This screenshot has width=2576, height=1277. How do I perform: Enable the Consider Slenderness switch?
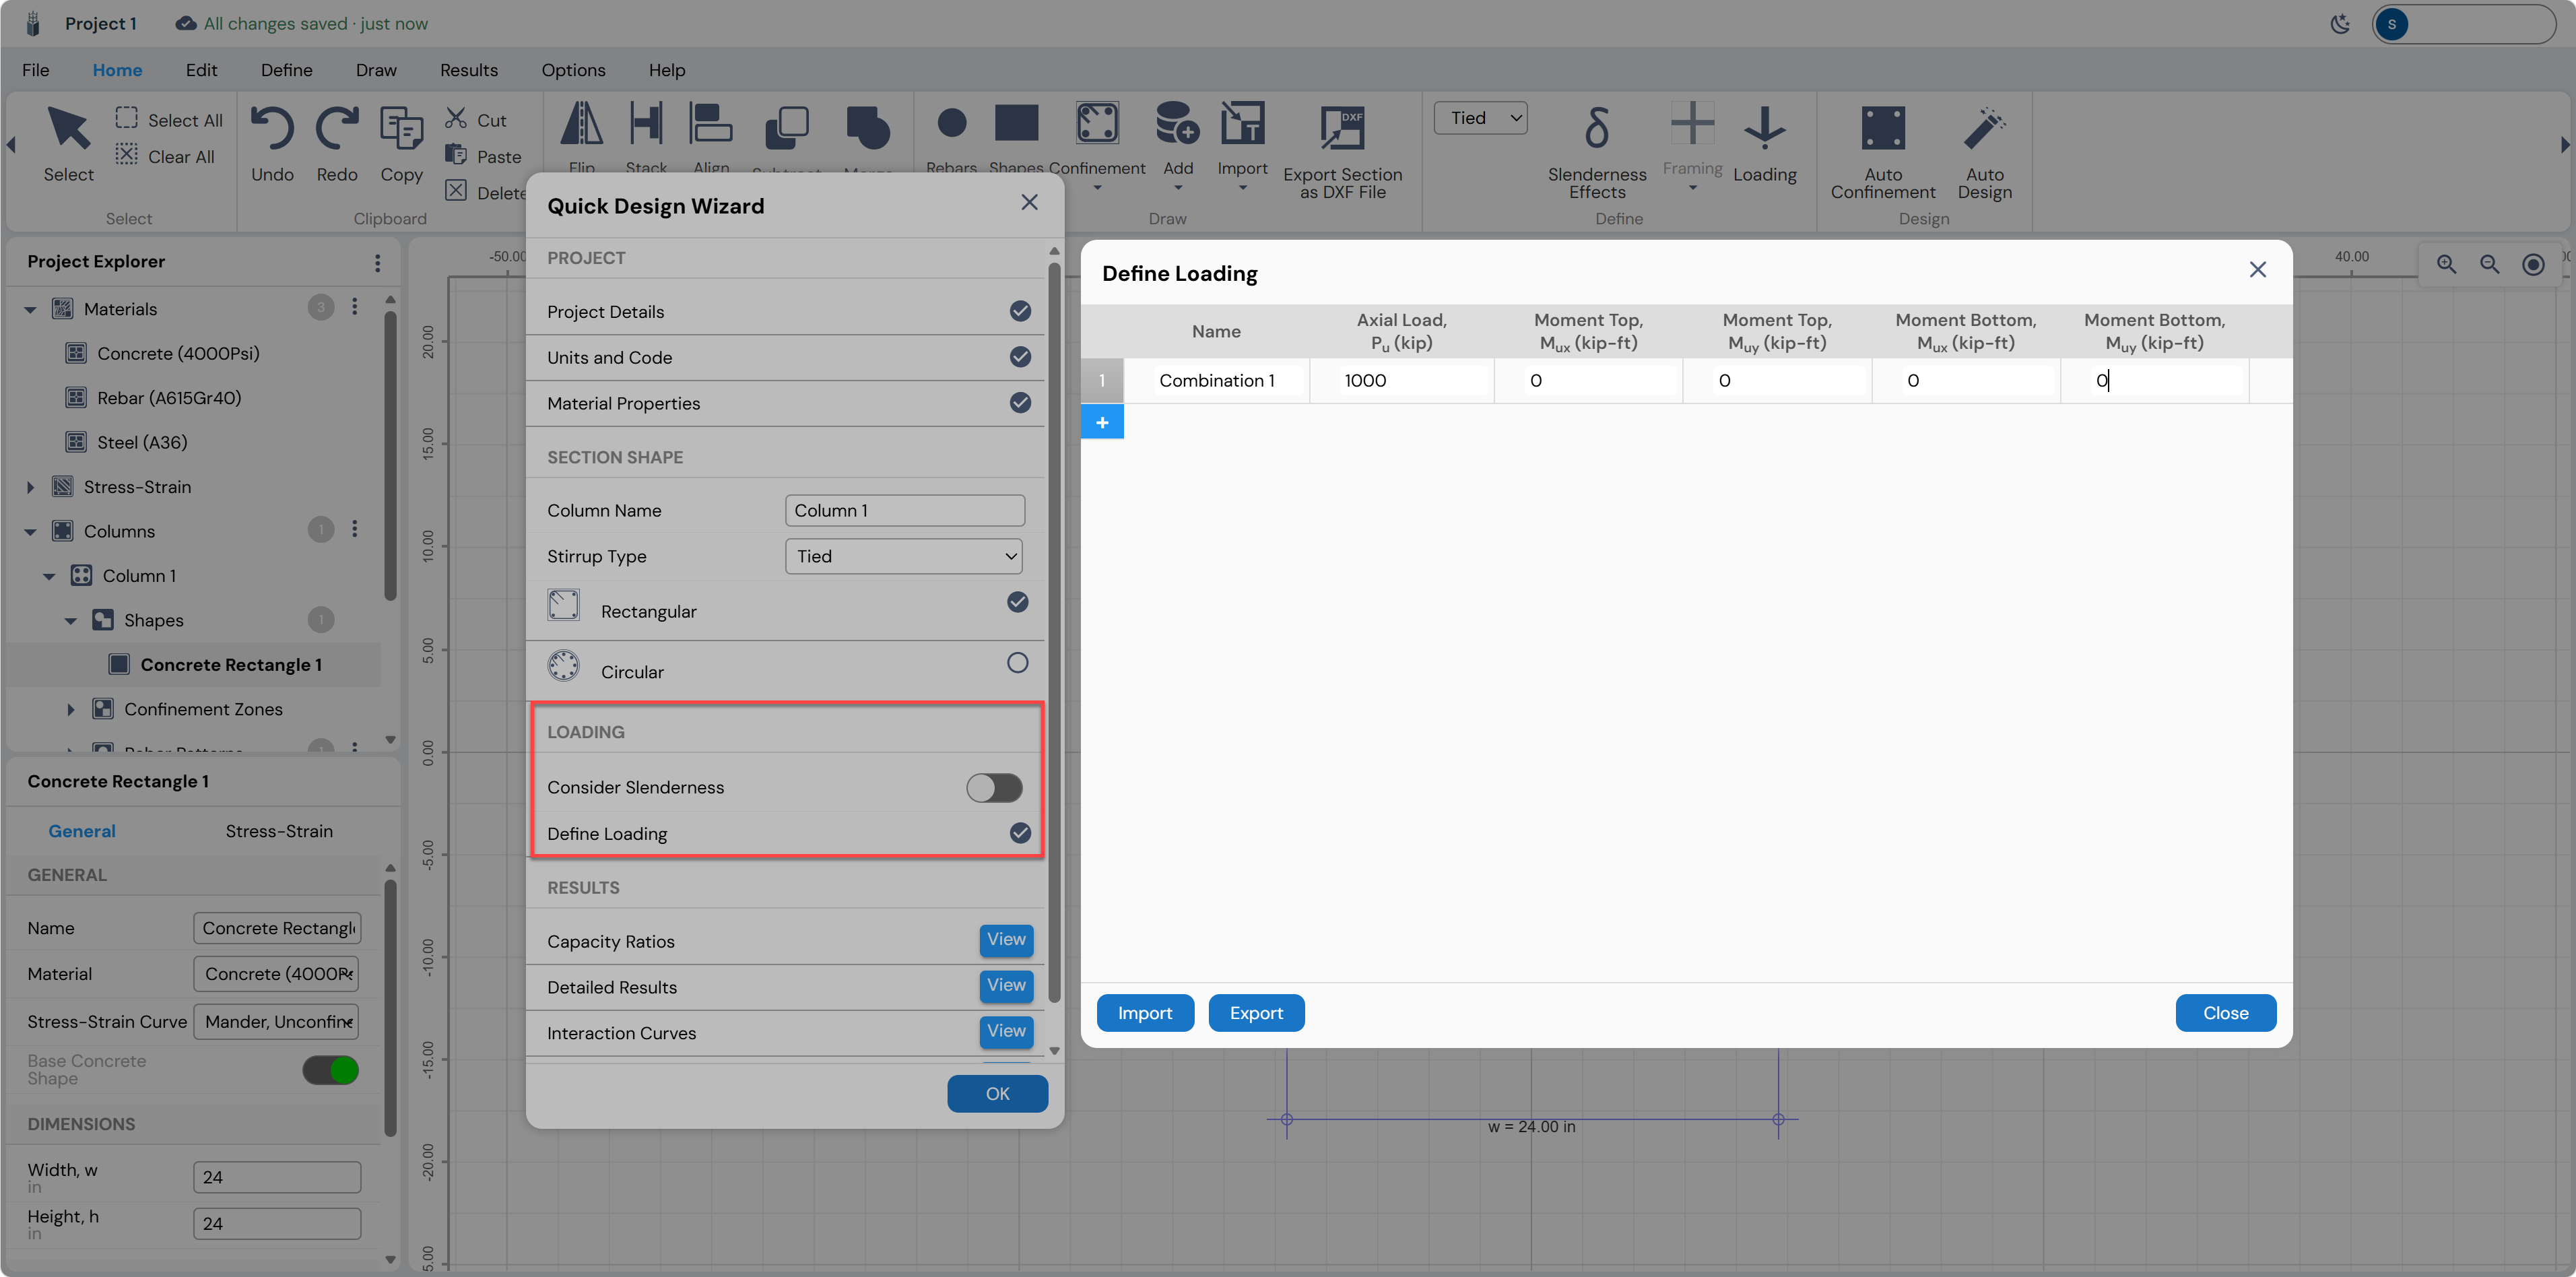[x=994, y=788]
